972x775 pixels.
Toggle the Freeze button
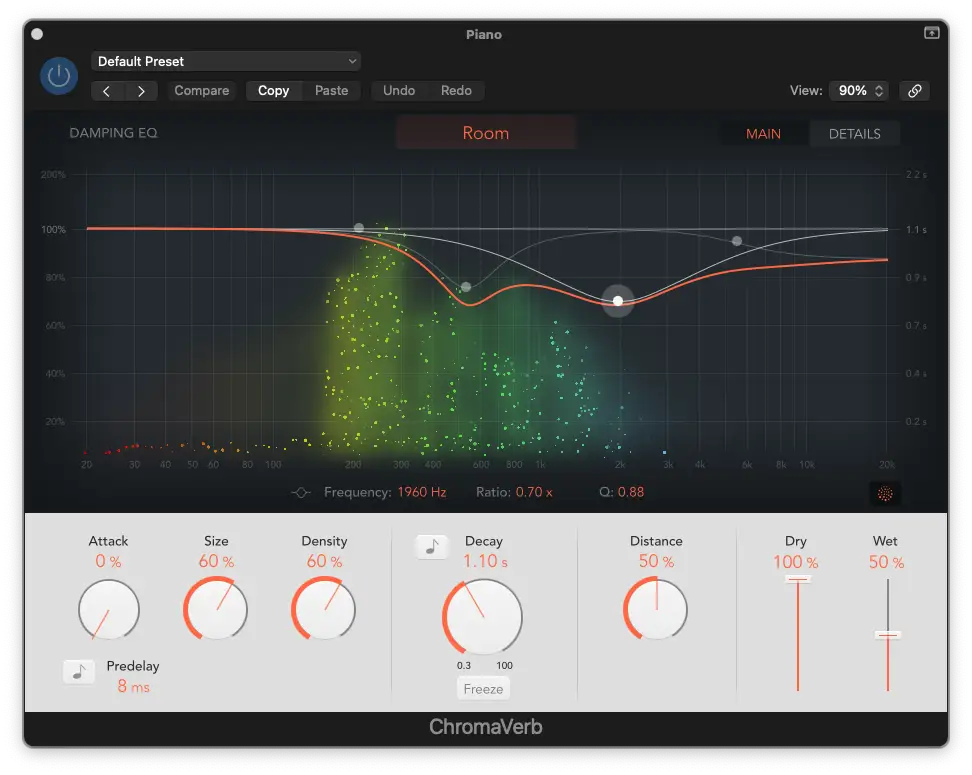pos(483,689)
